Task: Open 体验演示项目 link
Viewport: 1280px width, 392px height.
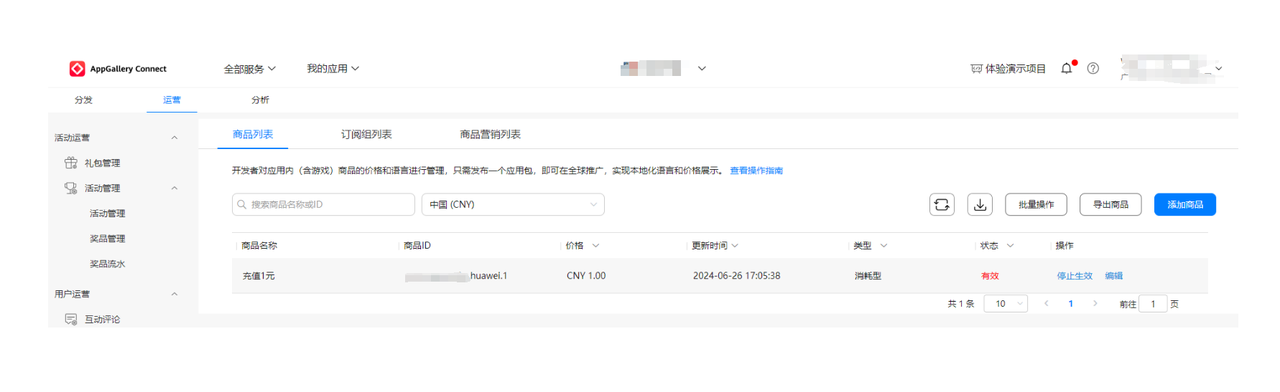Action: pos(1016,69)
